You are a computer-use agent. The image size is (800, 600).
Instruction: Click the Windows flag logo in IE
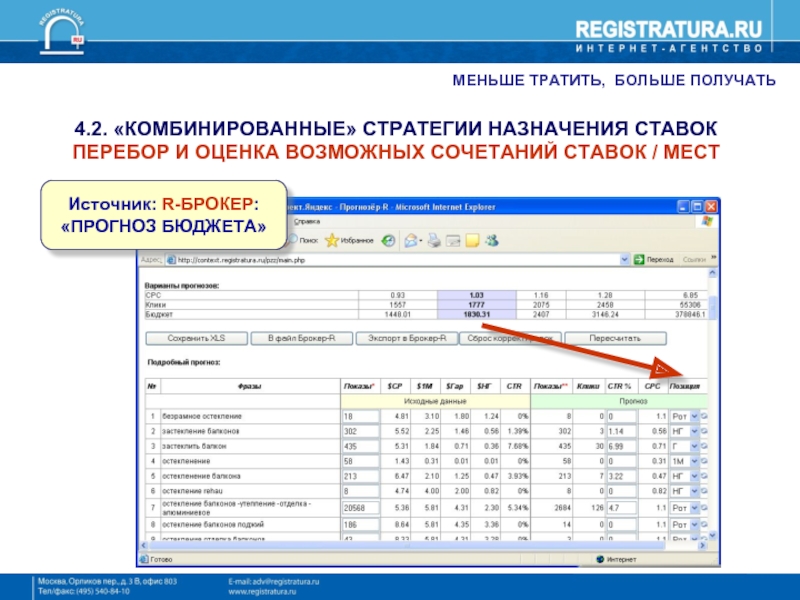pos(707,221)
